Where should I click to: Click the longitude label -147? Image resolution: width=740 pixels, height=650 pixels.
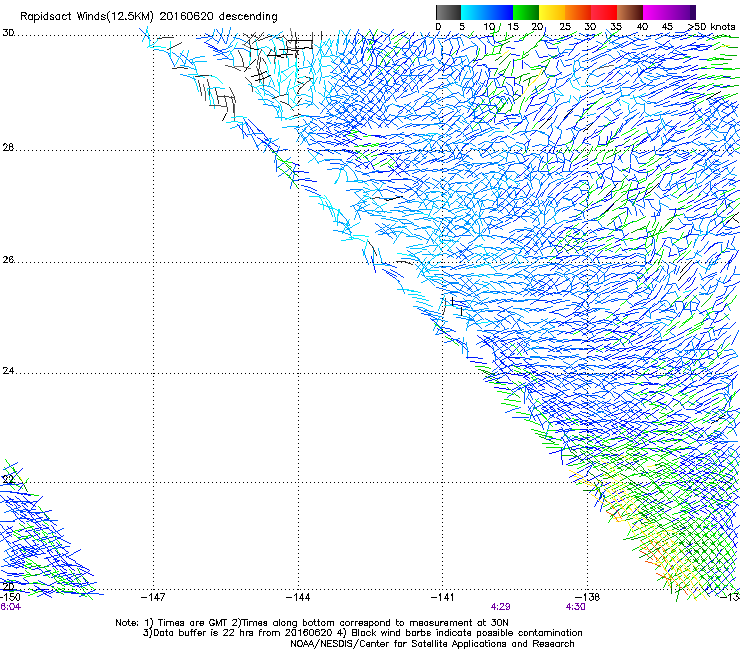coord(153,597)
